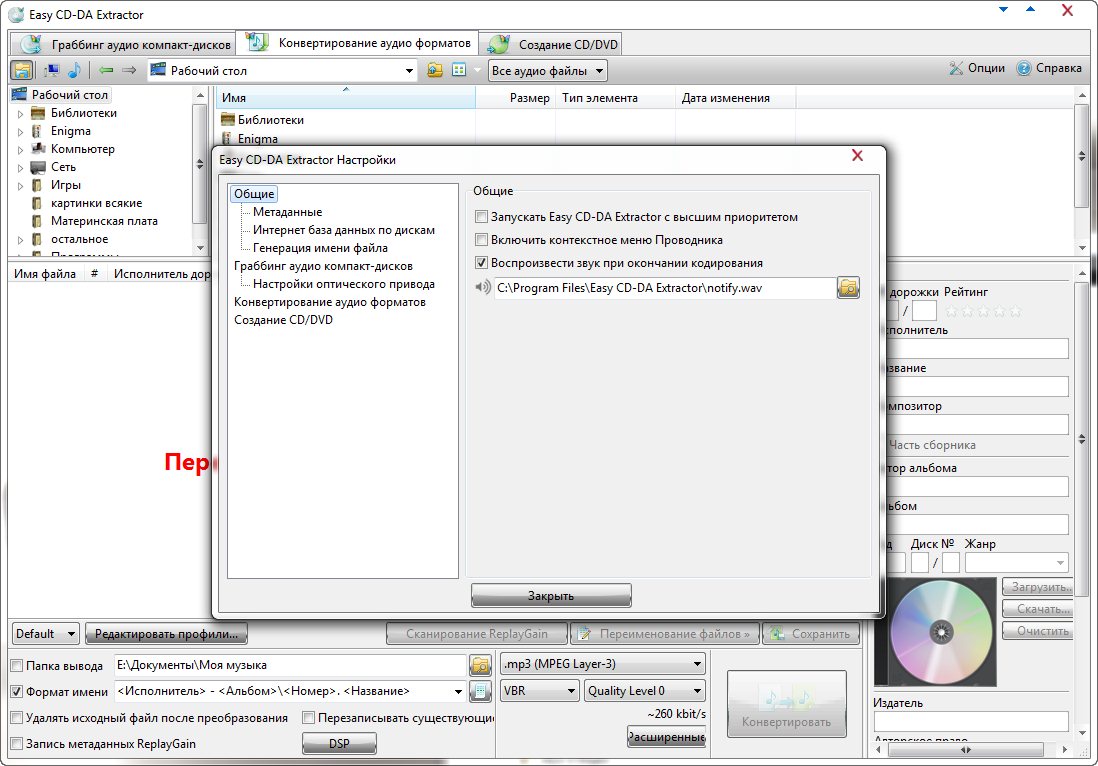The height and width of the screenshot is (766, 1098).
Task: Enable Удалять исходный файл после преобразования
Action: 17,718
